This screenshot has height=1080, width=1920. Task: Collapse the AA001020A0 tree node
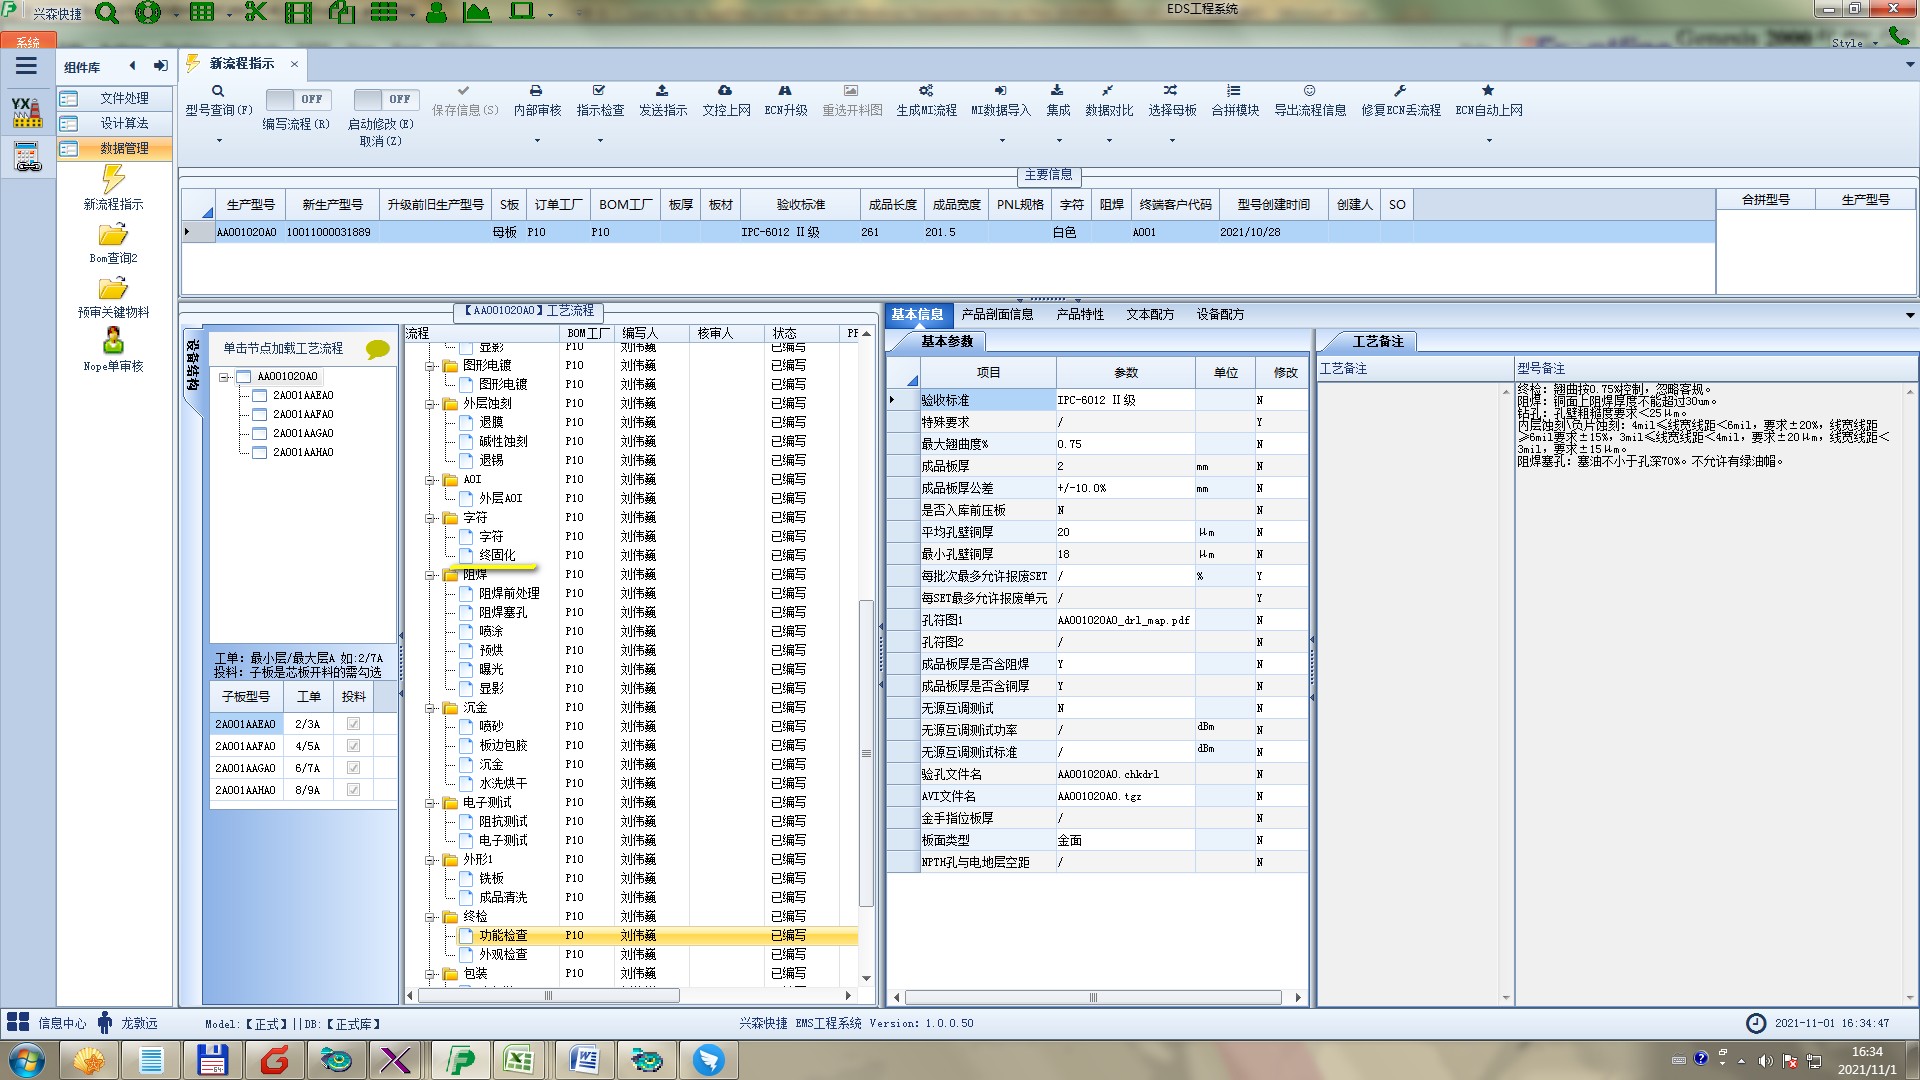coord(225,377)
